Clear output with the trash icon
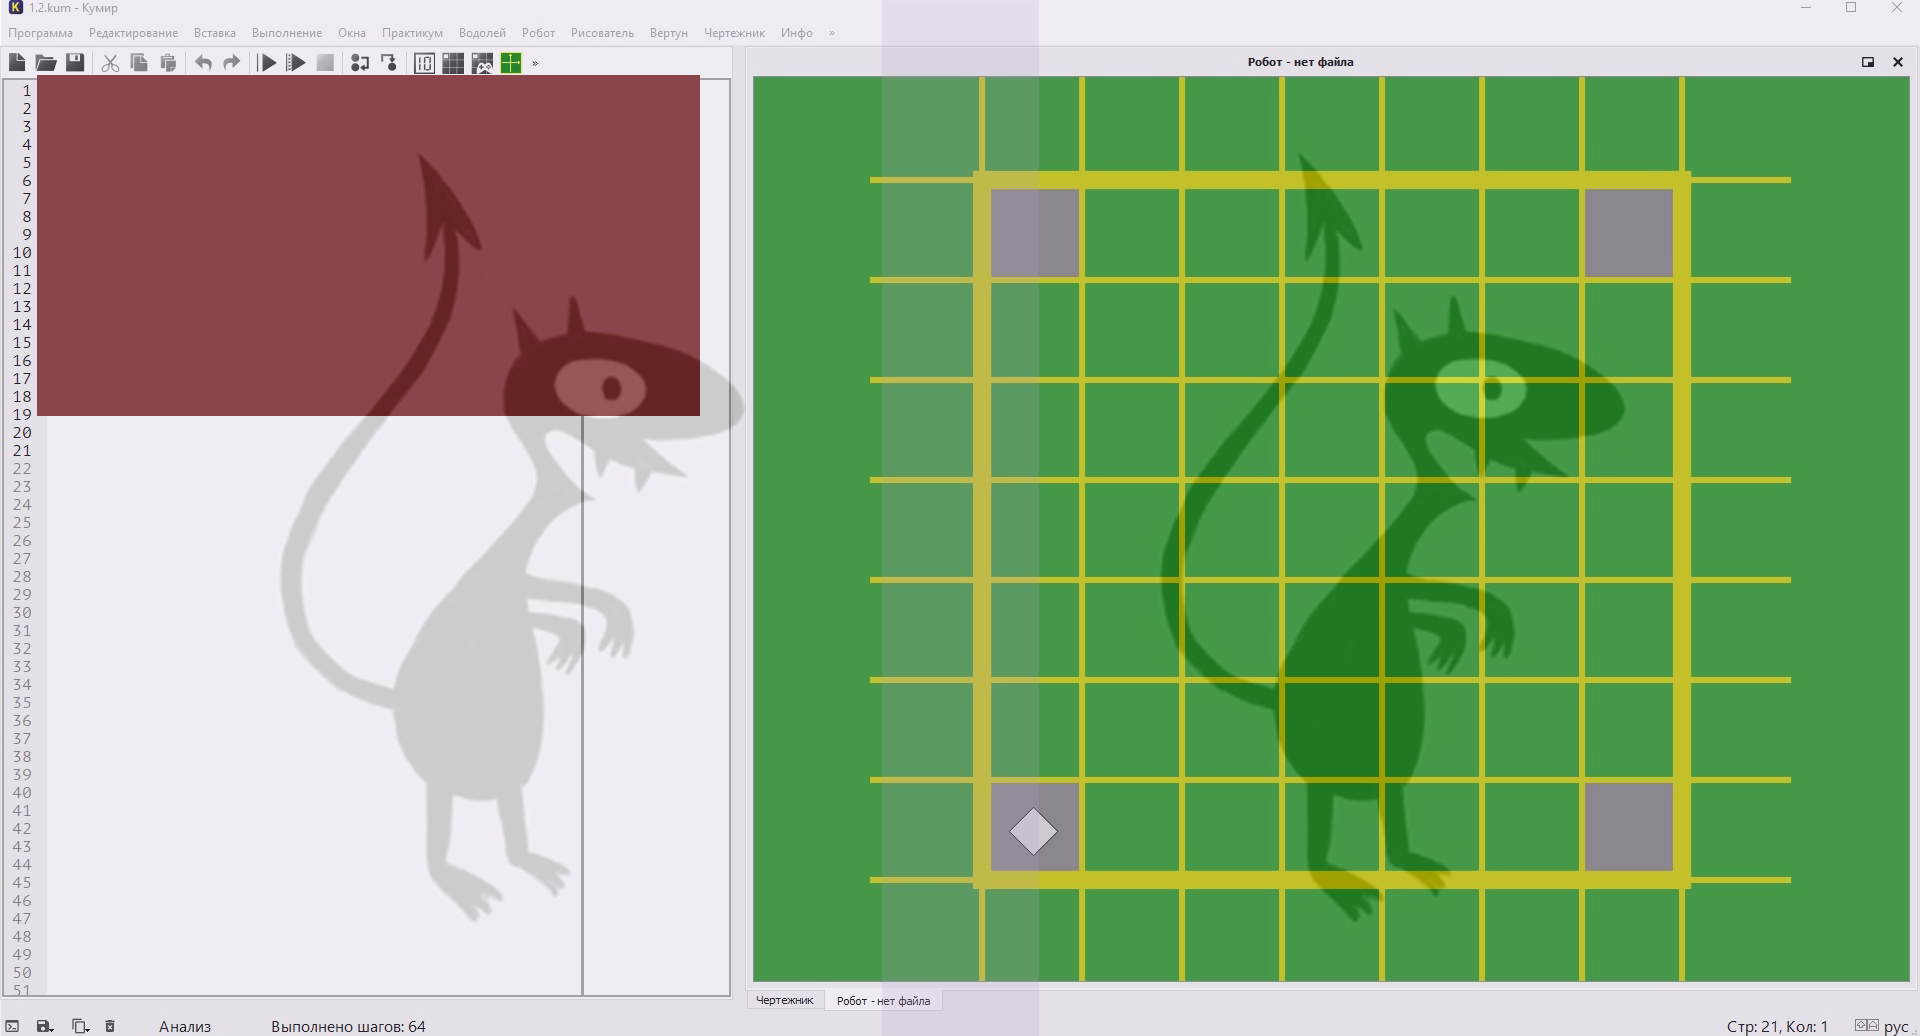This screenshot has height=1036, width=1920. pyautogui.click(x=110, y=1026)
